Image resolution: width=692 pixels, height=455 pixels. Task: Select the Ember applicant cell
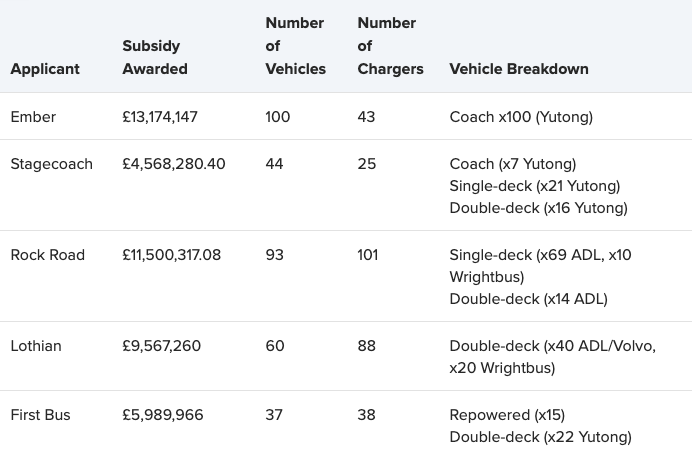(x=33, y=117)
